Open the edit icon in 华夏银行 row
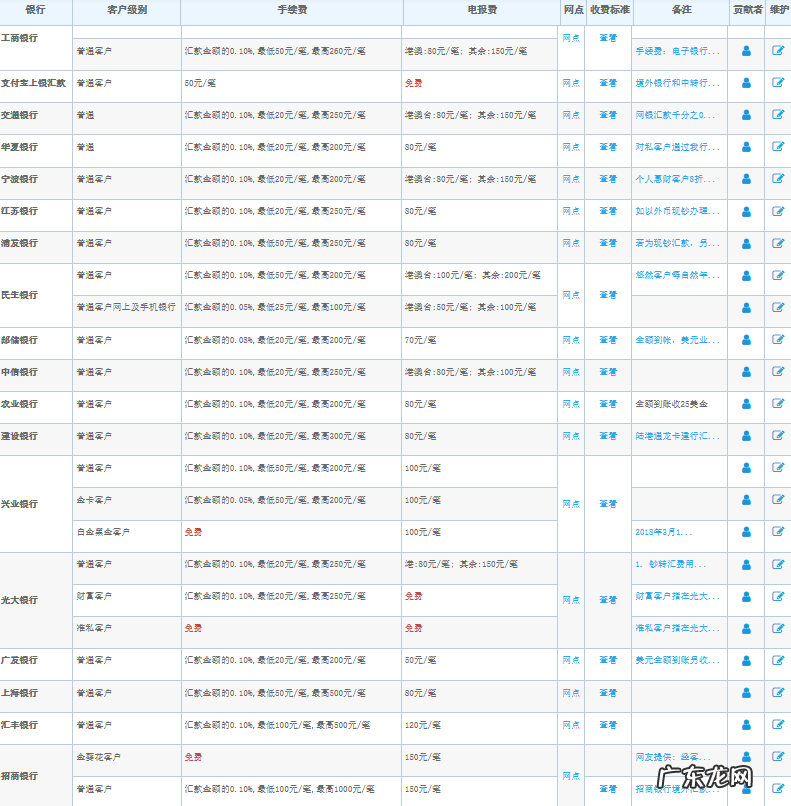 click(x=778, y=147)
